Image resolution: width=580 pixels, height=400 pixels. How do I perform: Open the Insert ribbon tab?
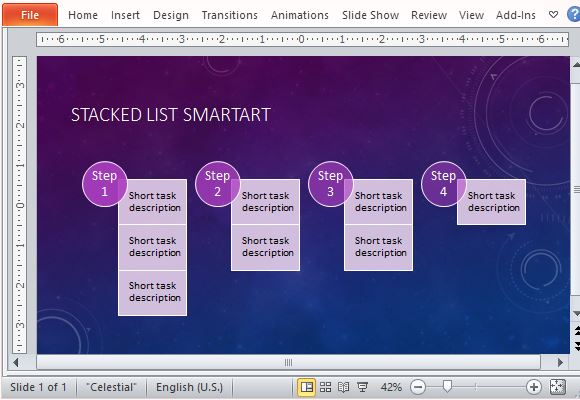pyautogui.click(x=125, y=15)
